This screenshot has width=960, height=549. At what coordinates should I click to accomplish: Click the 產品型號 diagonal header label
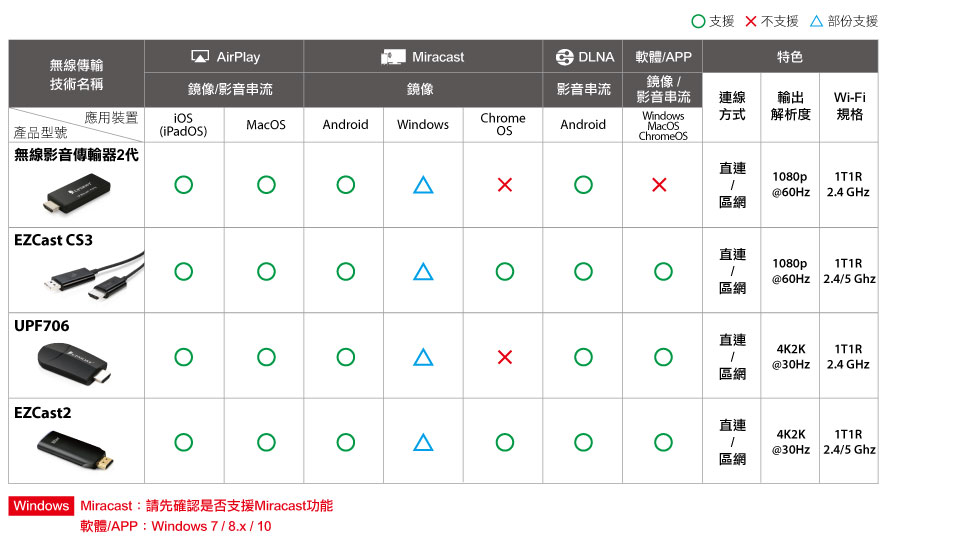tap(40, 132)
